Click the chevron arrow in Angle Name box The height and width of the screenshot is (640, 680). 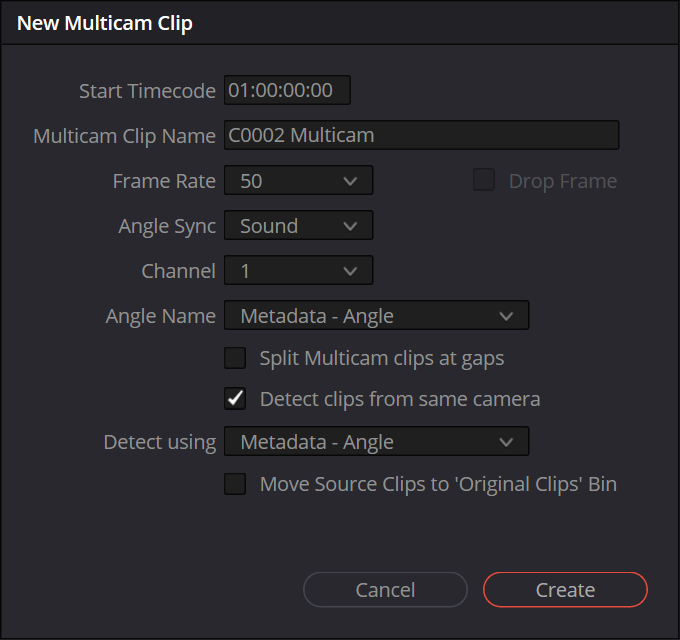pos(506,316)
